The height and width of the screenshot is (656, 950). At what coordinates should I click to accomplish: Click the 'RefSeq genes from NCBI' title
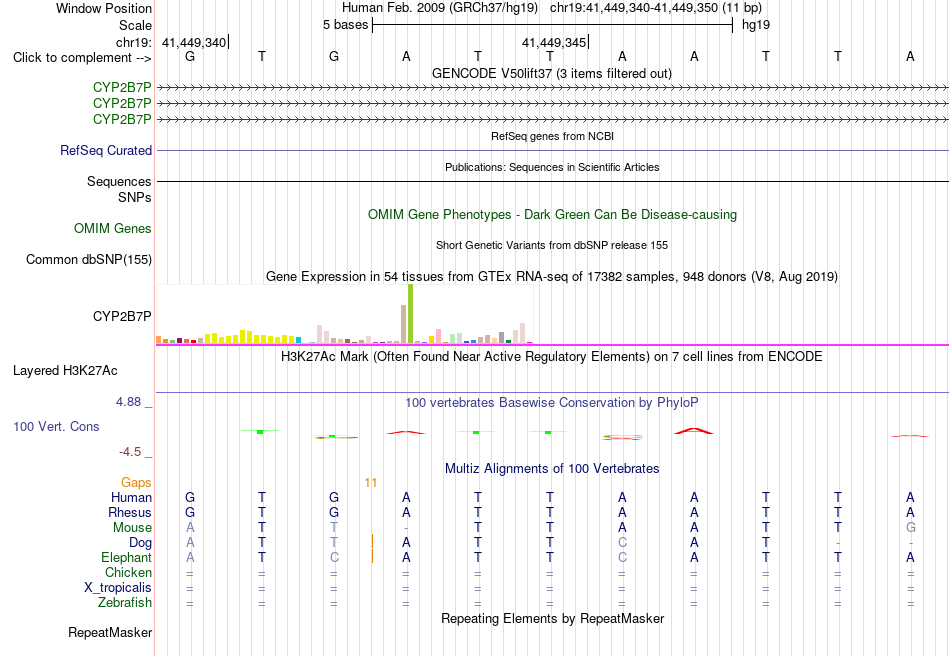pos(552,136)
